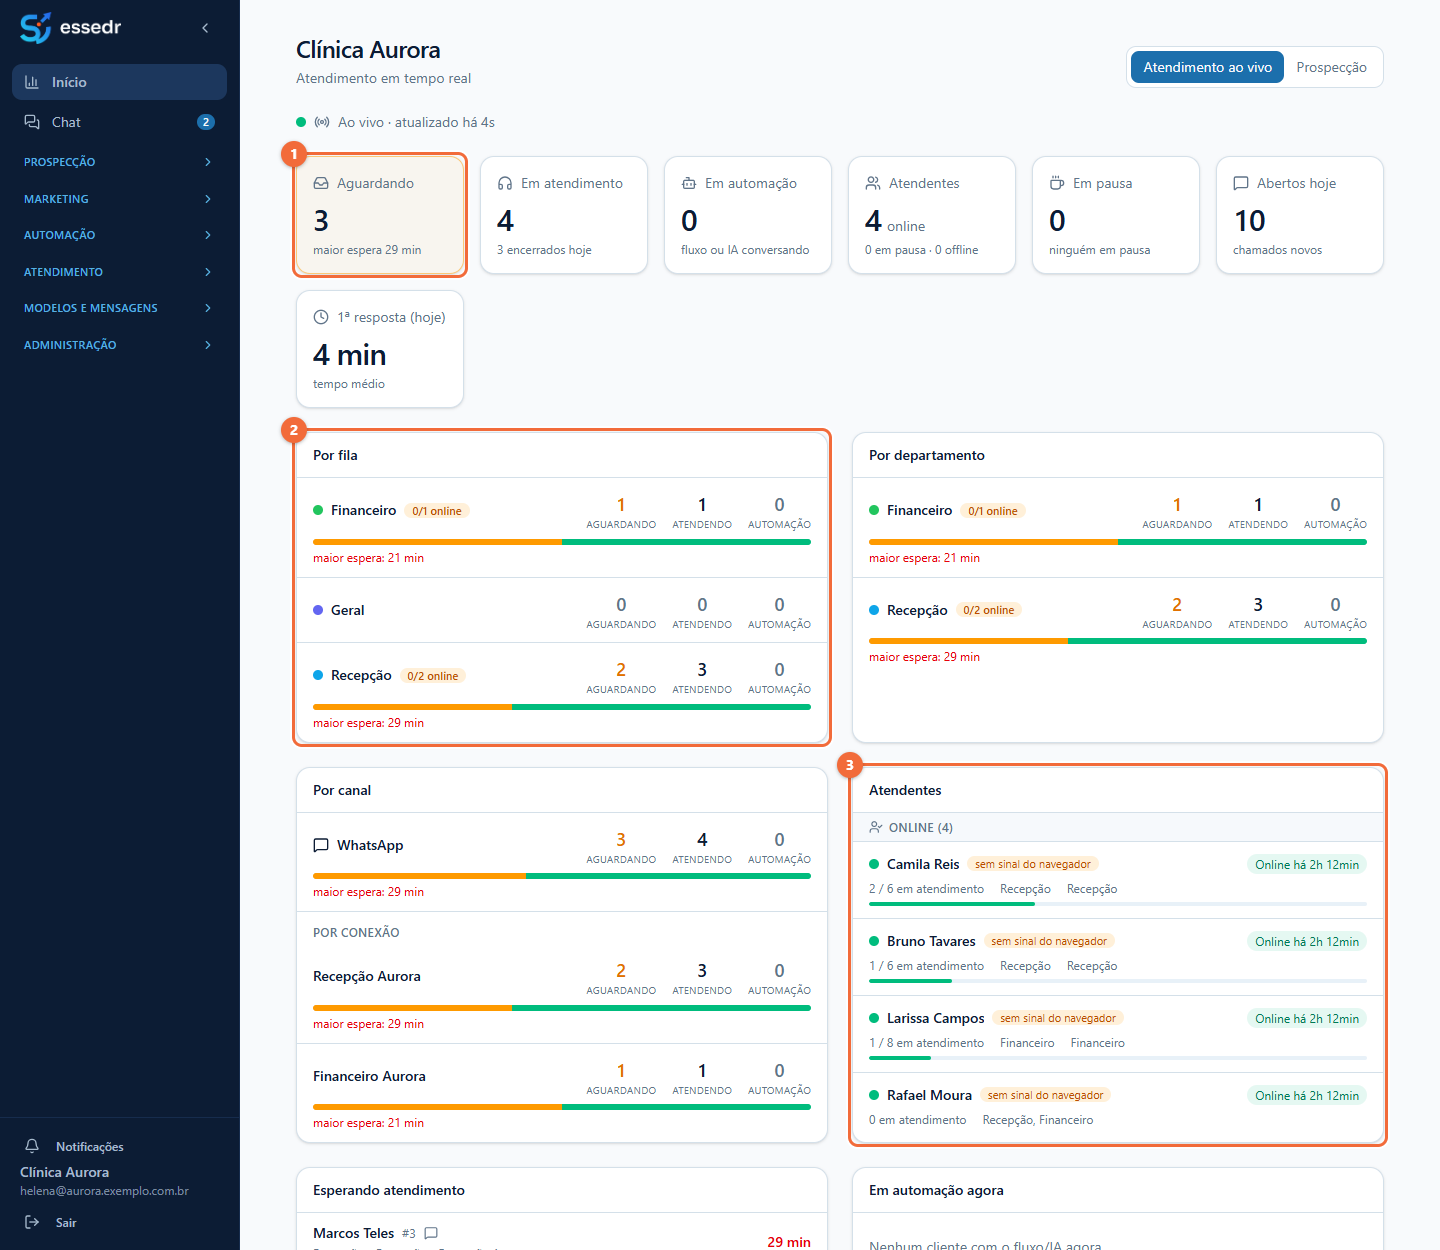Click the 1ª resposta clock icon

pyautogui.click(x=321, y=317)
